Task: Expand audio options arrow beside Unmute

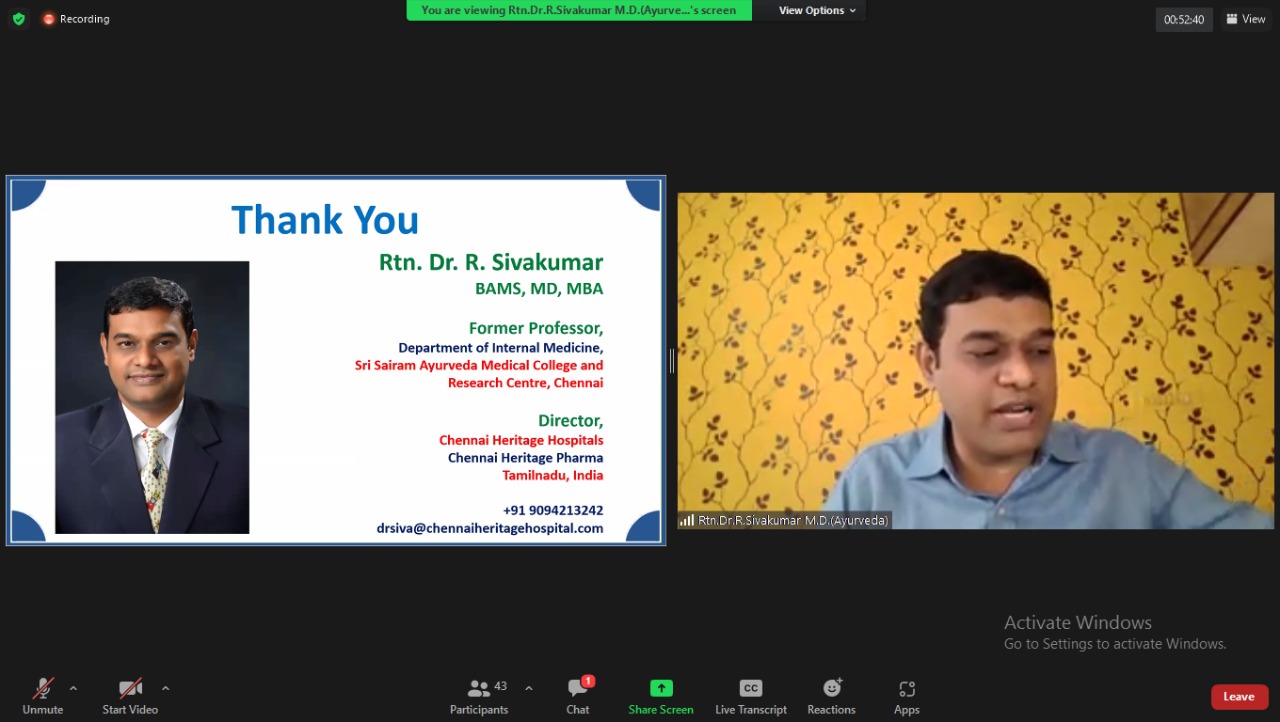Action: [73, 688]
